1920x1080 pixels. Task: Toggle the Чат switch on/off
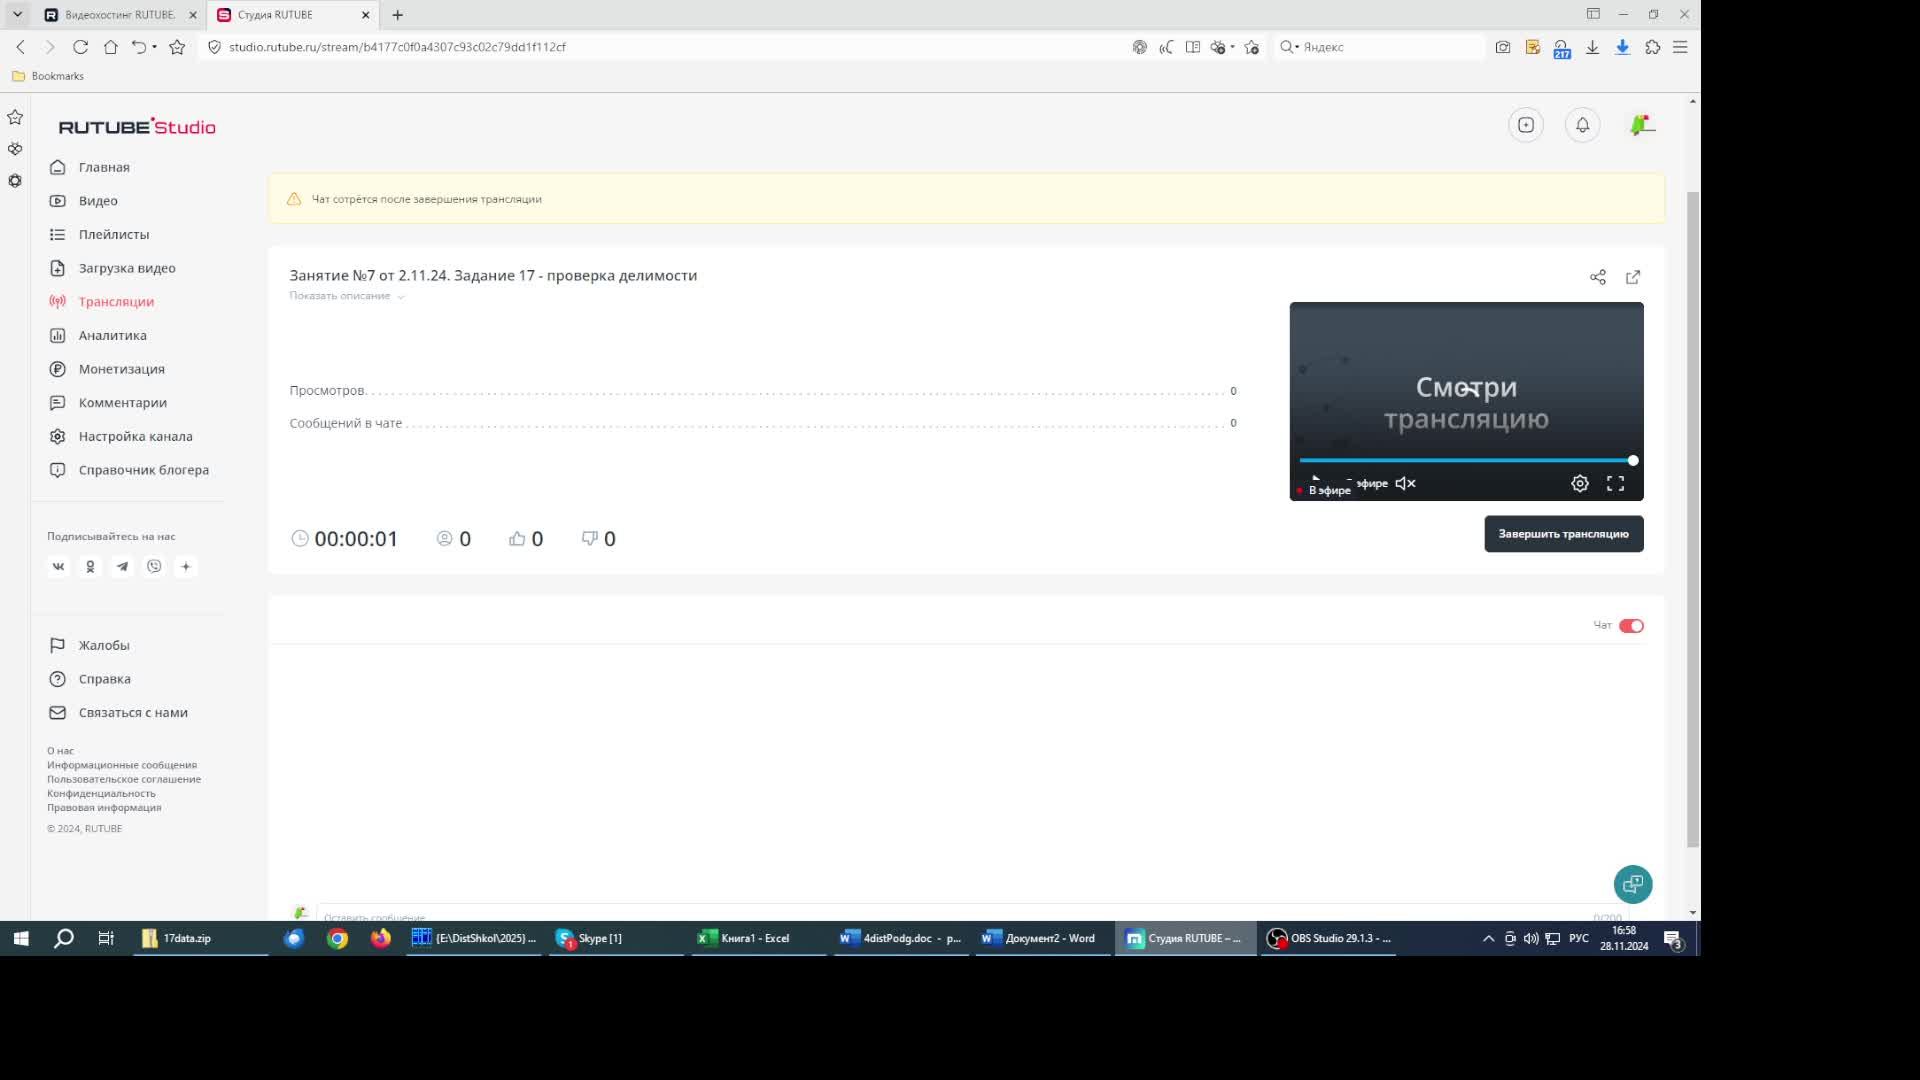pos(1631,624)
